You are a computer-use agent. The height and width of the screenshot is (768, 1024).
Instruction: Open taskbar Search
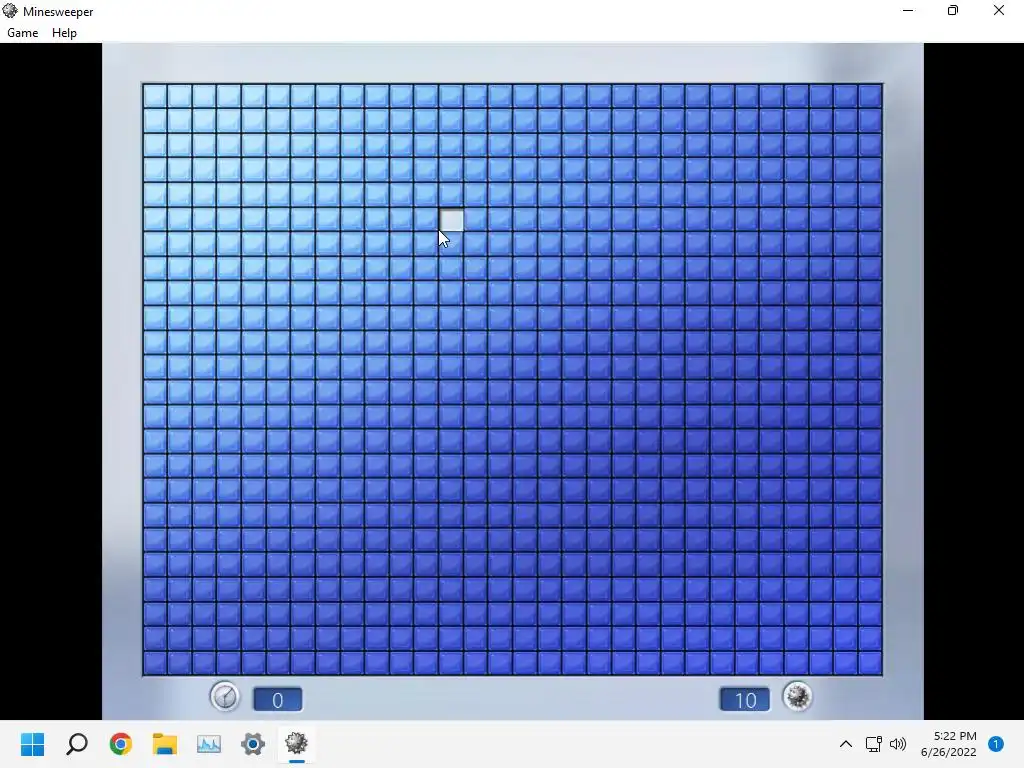click(77, 744)
